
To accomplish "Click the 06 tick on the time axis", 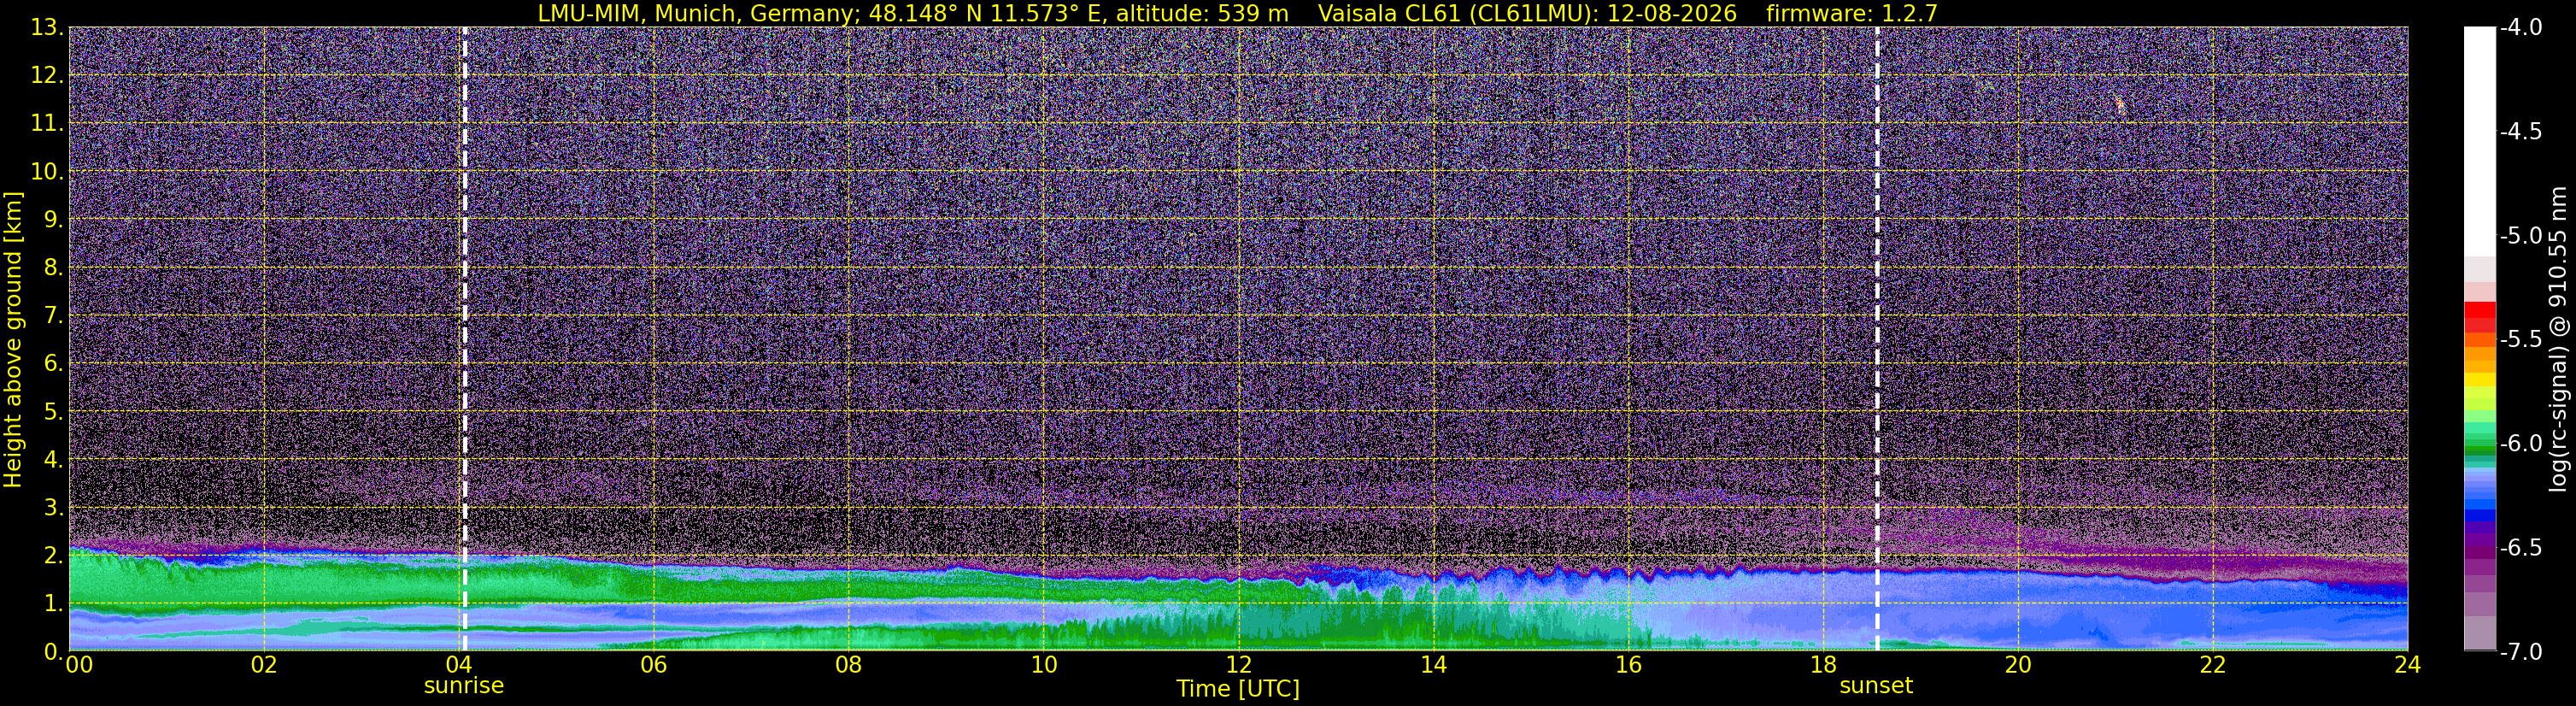I will (x=653, y=665).
